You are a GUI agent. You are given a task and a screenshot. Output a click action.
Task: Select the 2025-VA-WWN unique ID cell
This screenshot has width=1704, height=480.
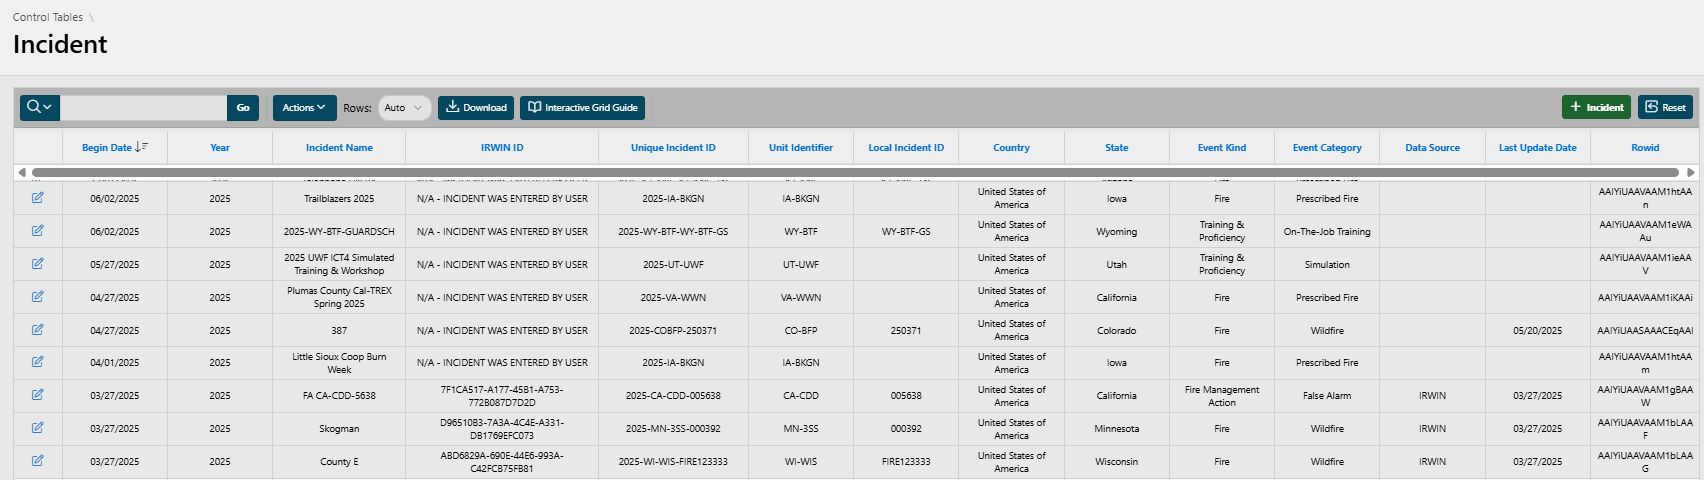[x=673, y=297]
